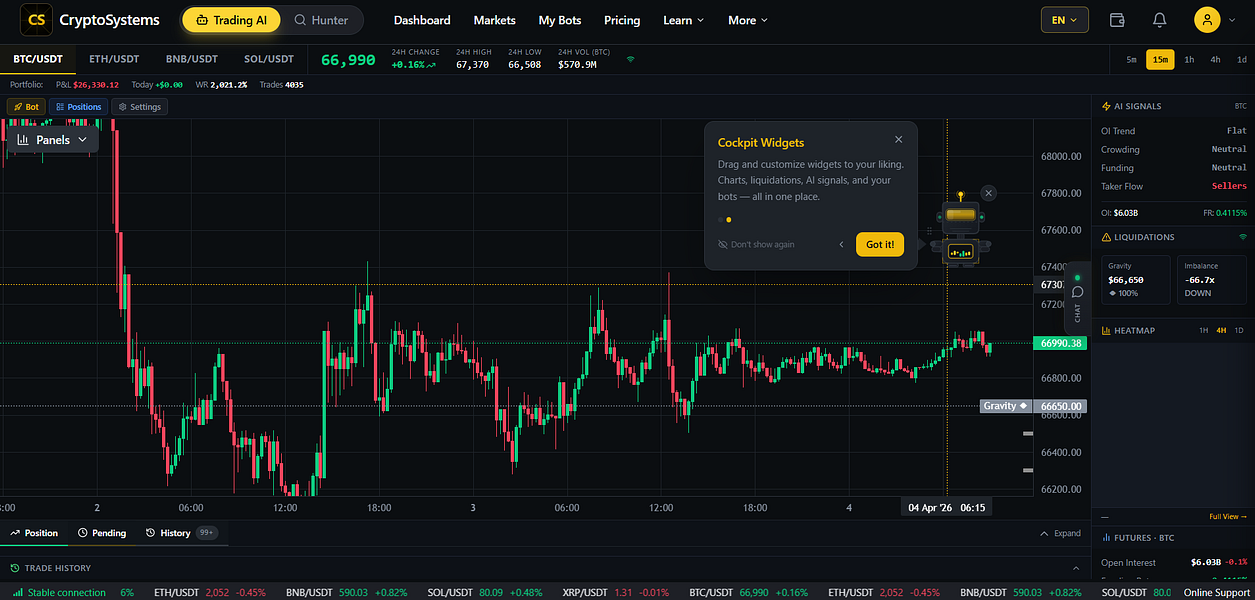Viewport: 1255px width, 600px height.
Task: Click the yellow user avatar
Action: pos(1207,20)
